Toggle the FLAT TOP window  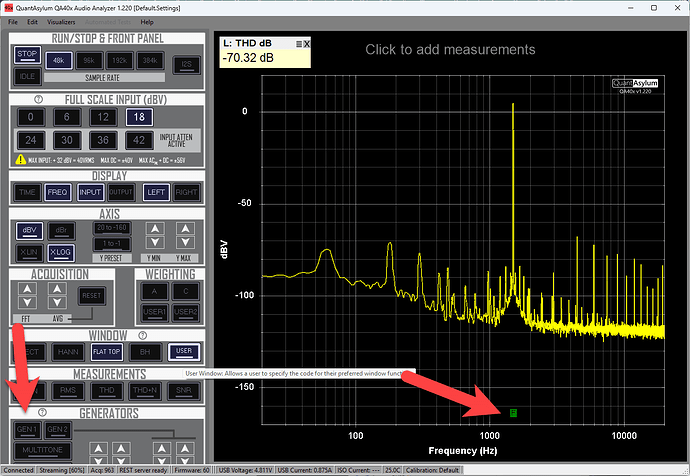pos(107,352)
